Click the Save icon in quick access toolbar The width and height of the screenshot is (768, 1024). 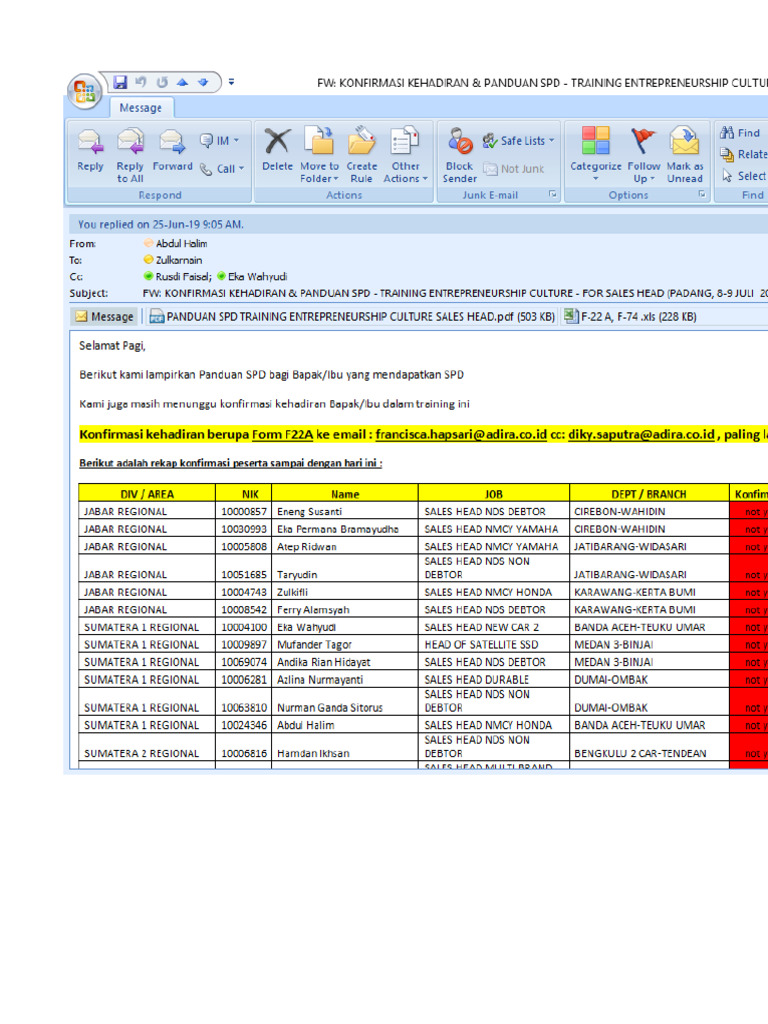point(120,82)
